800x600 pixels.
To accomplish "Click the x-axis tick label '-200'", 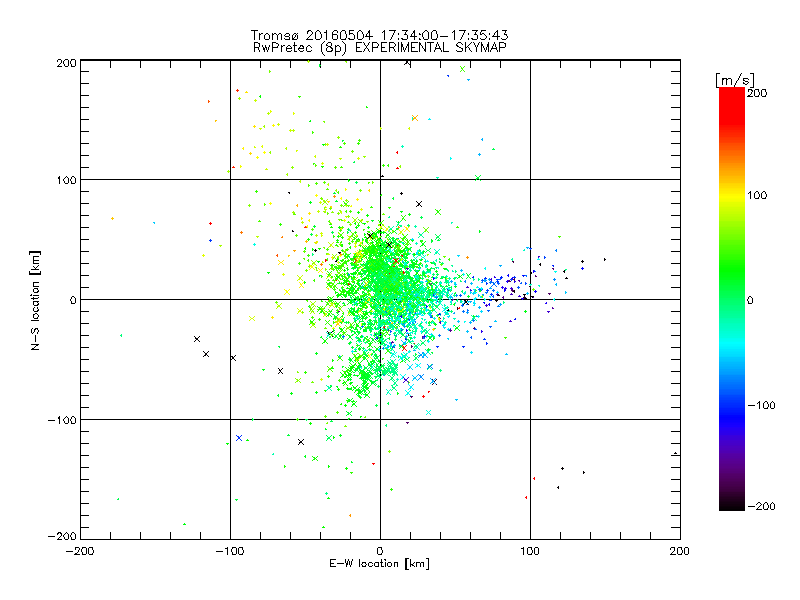I will tap(80, 552).
